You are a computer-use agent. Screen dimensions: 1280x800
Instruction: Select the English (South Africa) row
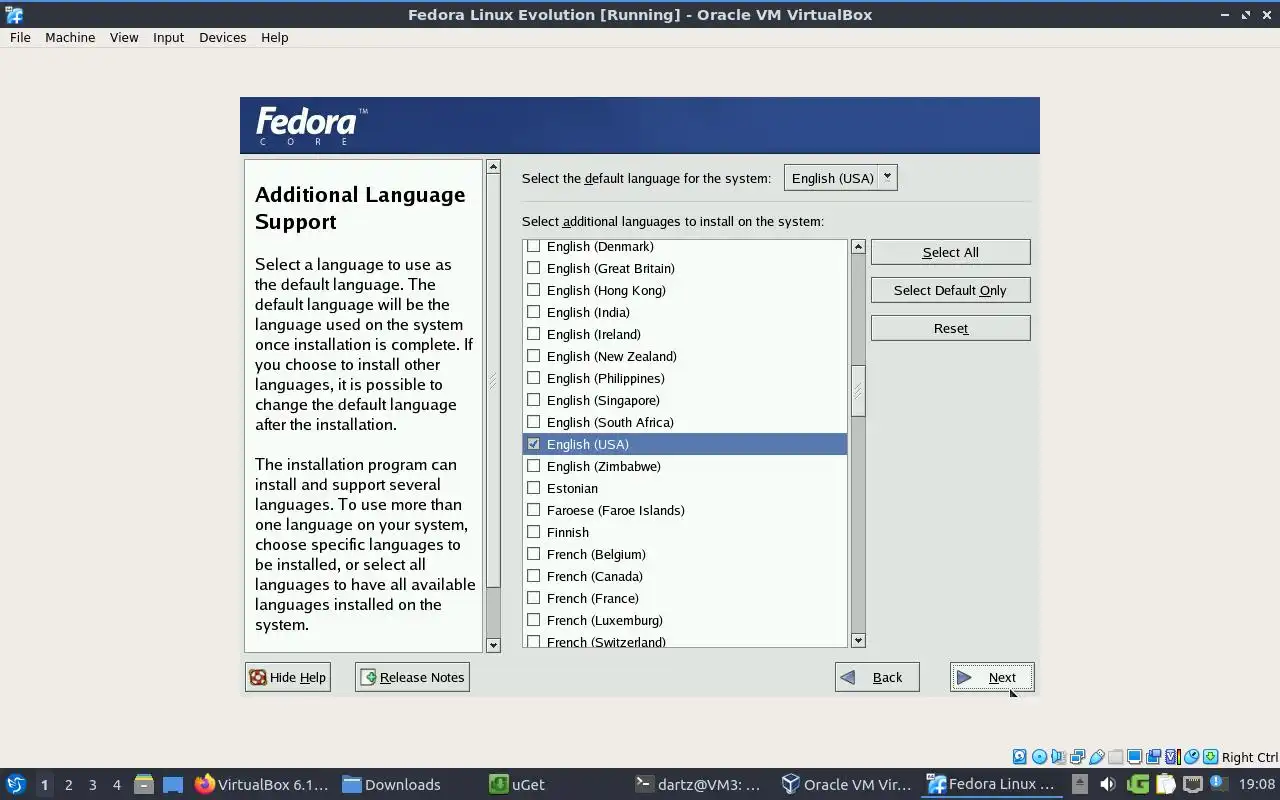click(x=685, y=422)
